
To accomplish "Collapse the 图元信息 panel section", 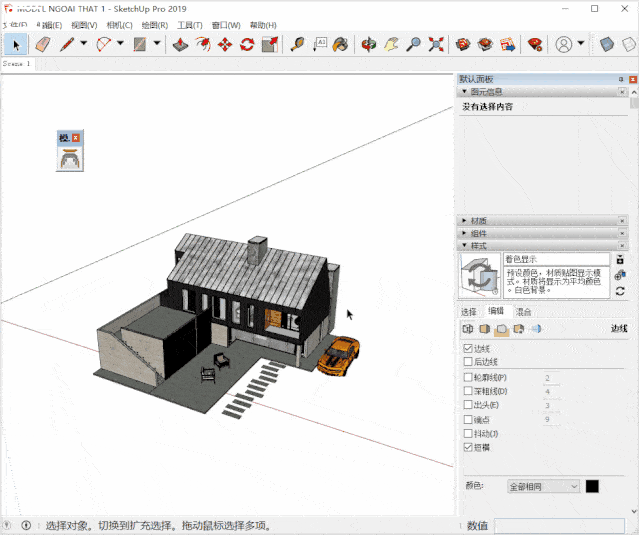I will tap(464, 92).
